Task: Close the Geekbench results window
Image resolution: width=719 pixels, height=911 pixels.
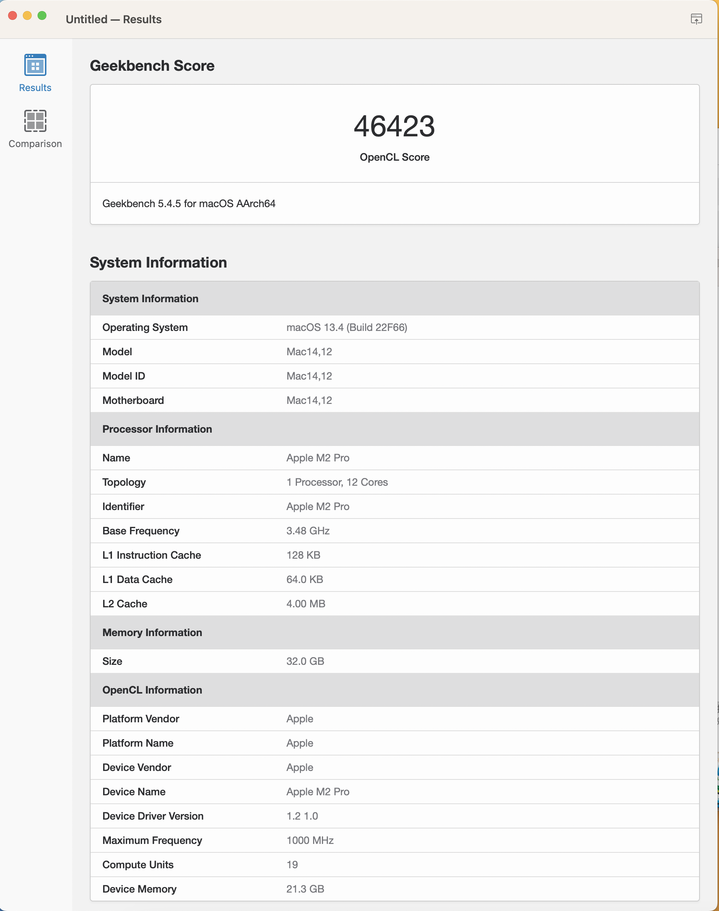Action: coord(12,16)
